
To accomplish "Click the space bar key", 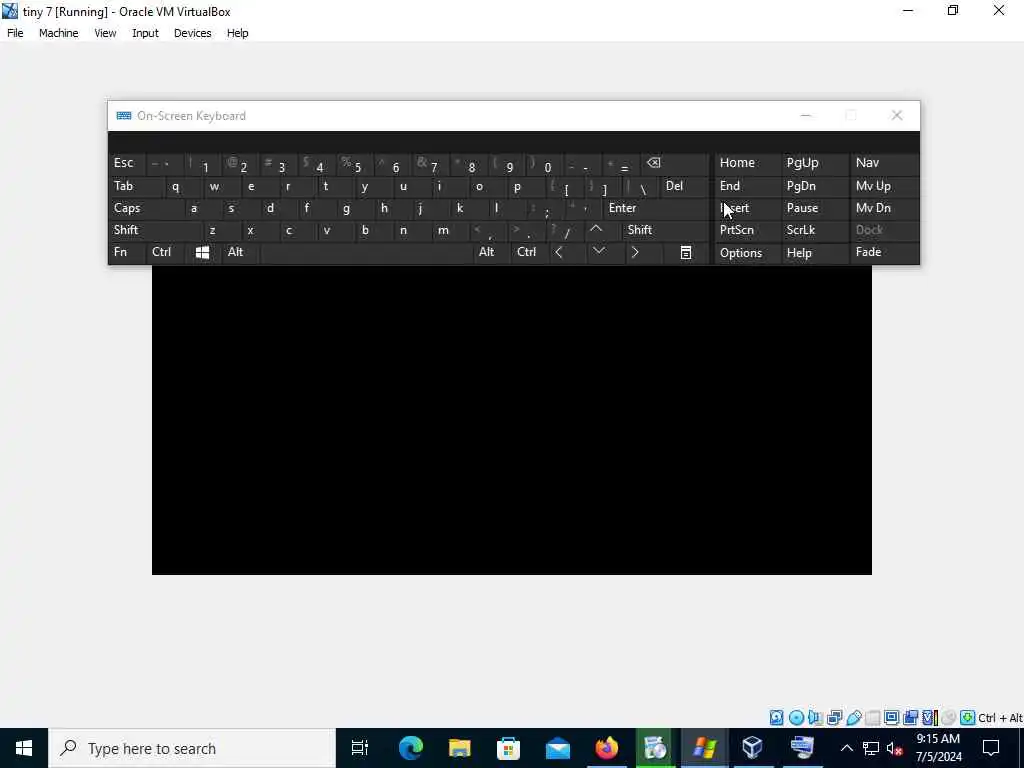I will click(366, 252).
